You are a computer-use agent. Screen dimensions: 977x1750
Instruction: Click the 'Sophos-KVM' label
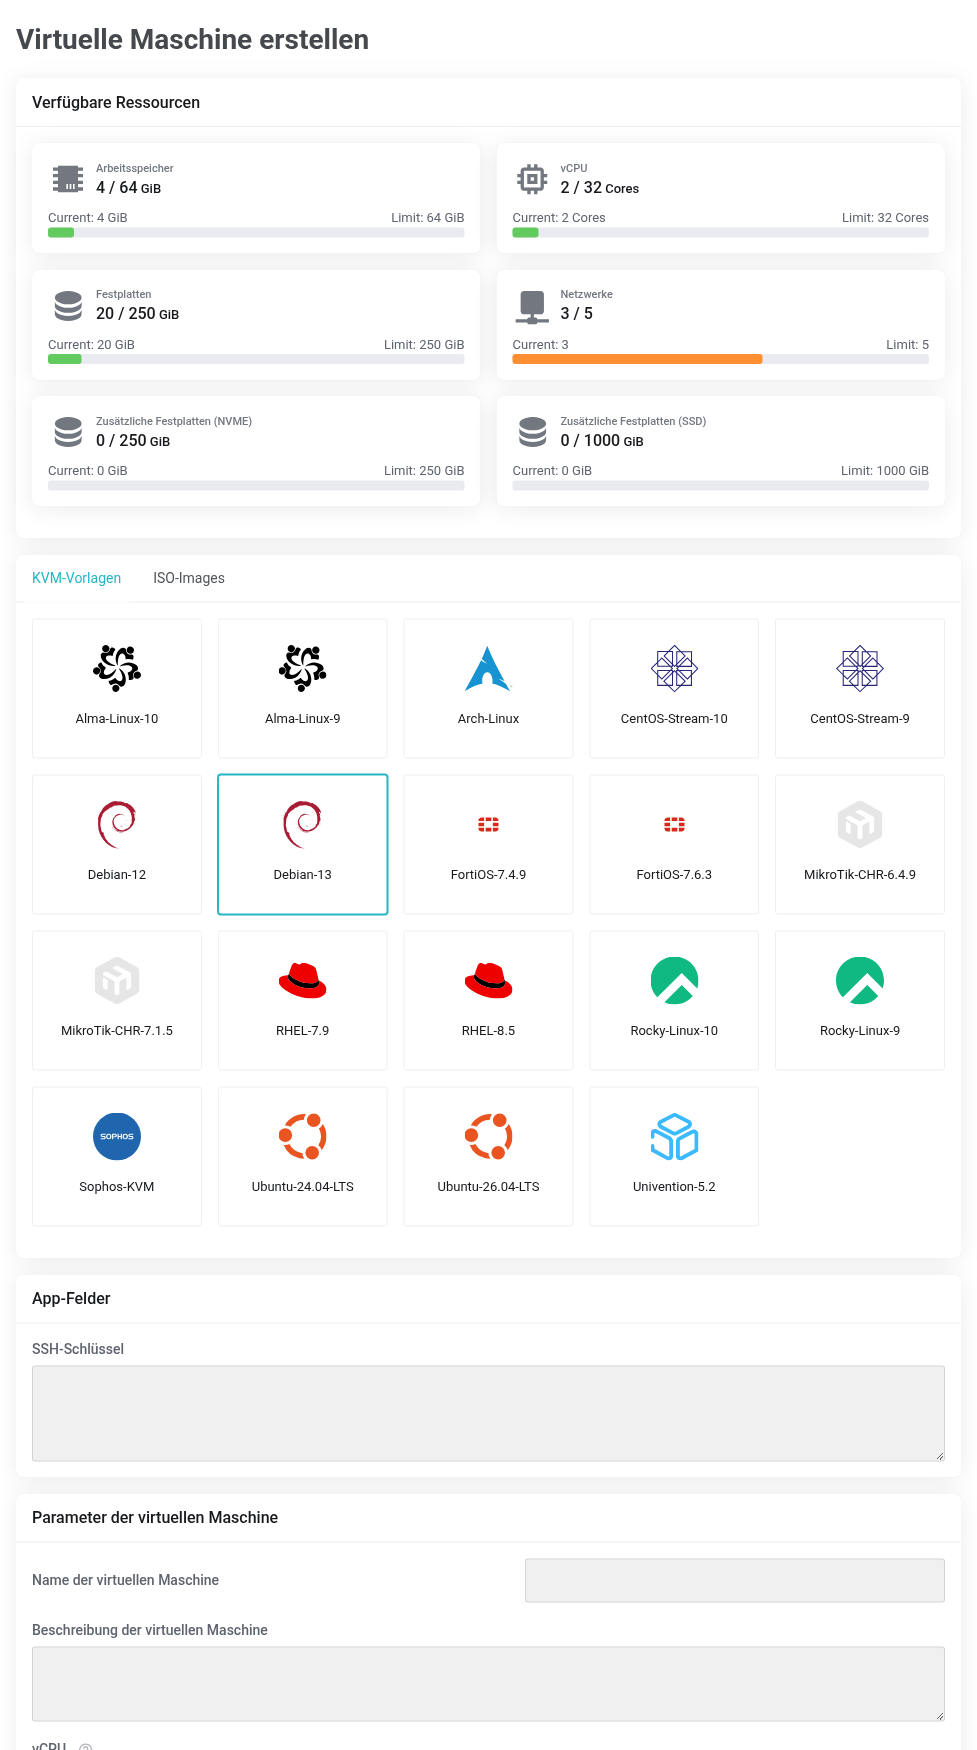117,1186
